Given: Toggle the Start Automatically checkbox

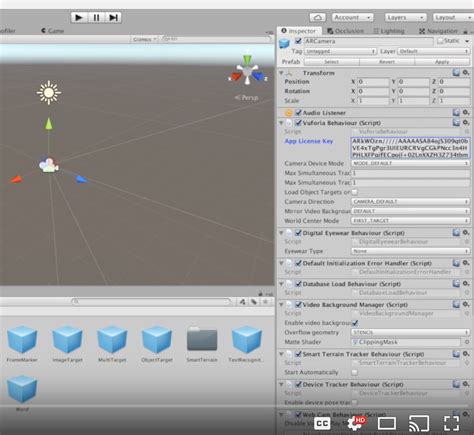Looking at the screenshot, I should [355, 372].
